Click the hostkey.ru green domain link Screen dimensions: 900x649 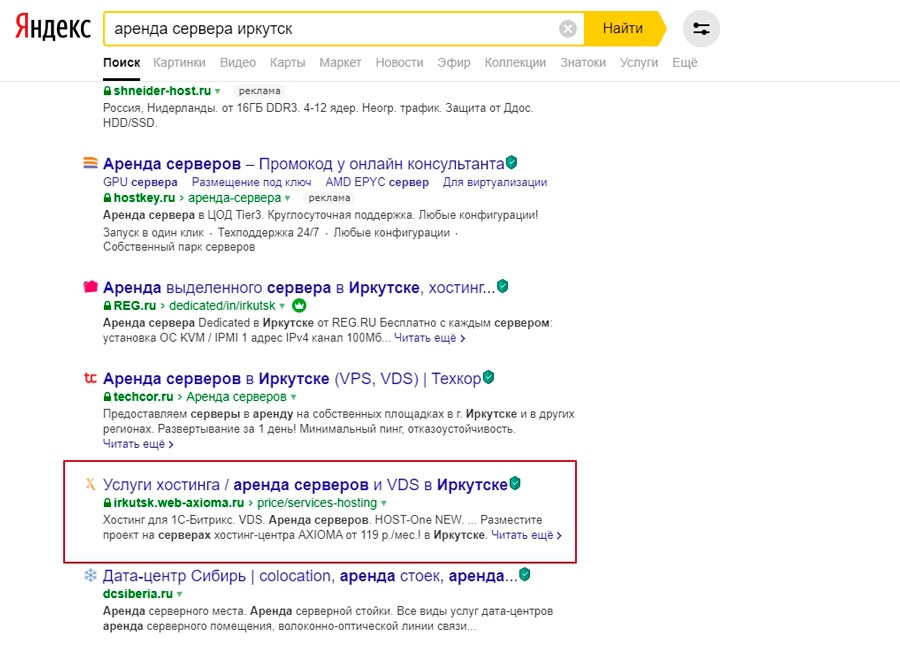click(144, 198)
